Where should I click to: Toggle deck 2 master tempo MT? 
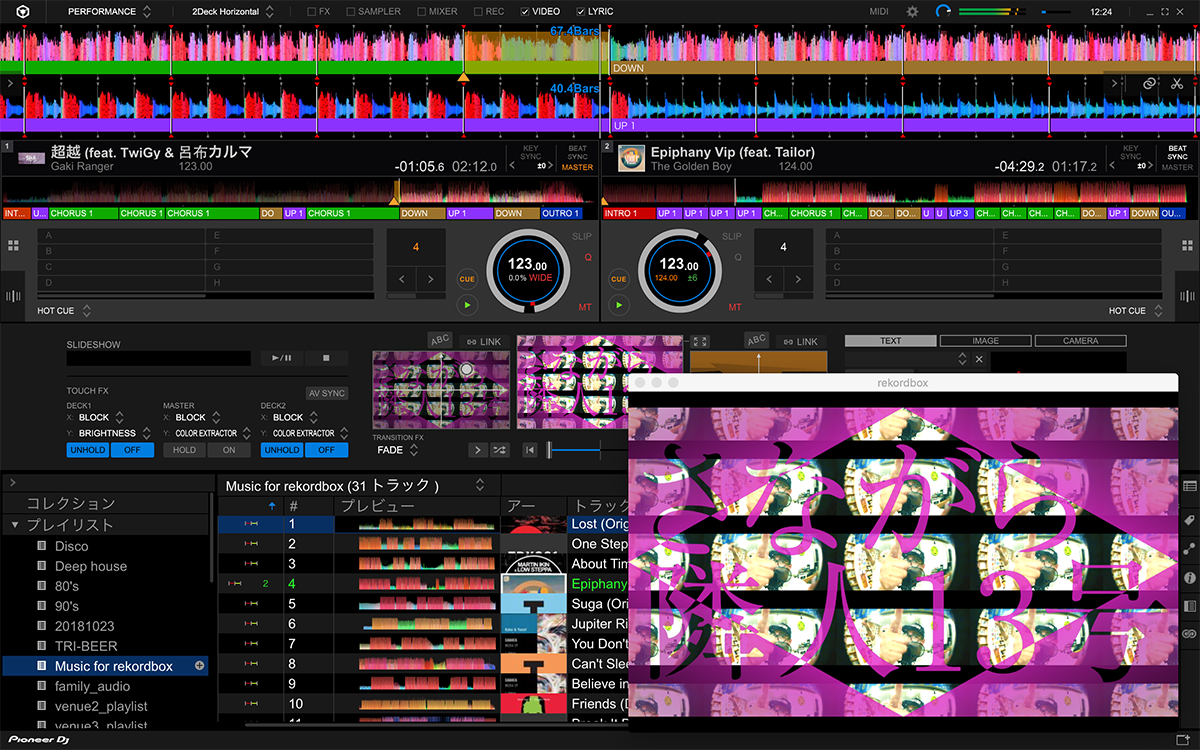[x=735, y=307]
